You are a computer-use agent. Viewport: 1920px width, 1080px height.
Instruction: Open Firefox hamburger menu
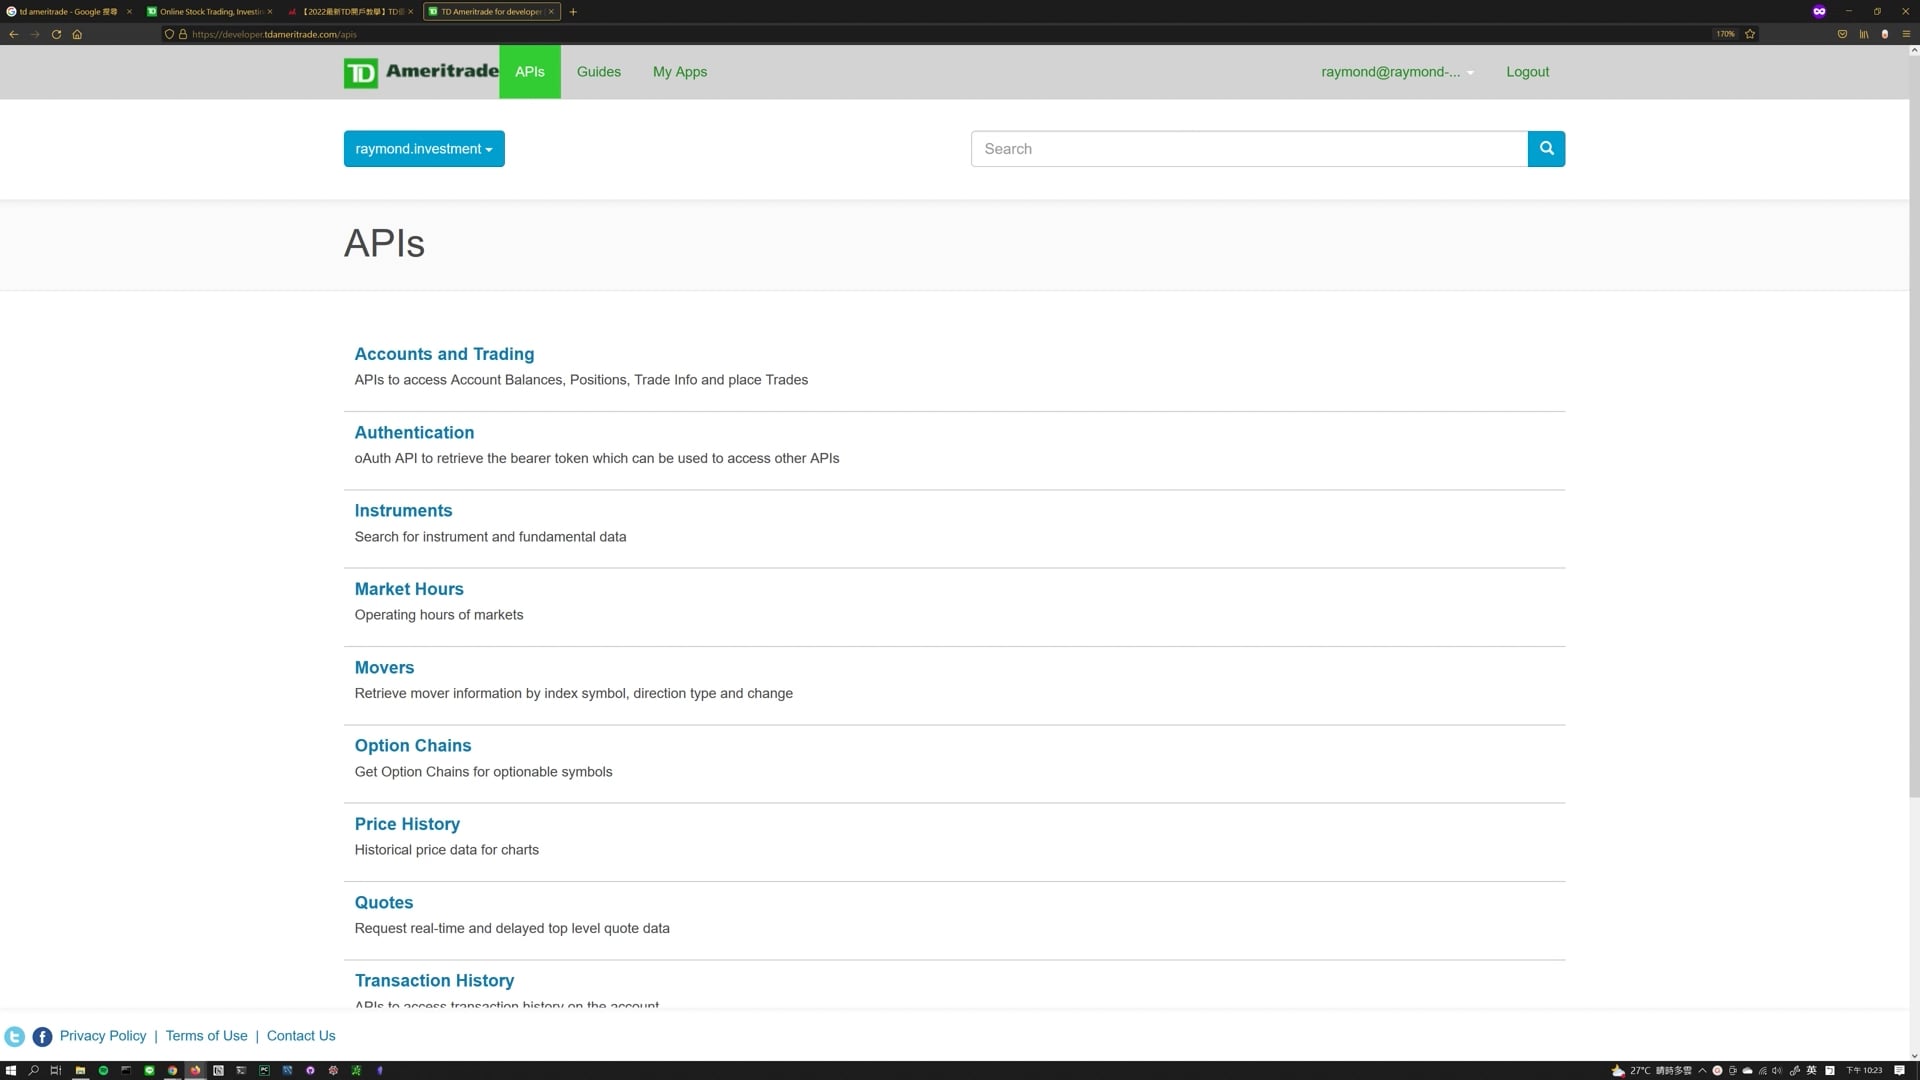(x=1906, y=34)
